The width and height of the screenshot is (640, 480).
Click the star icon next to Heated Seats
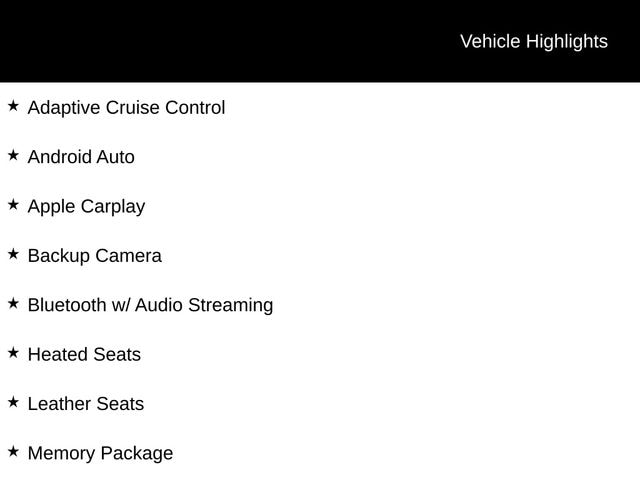point(13,352)
